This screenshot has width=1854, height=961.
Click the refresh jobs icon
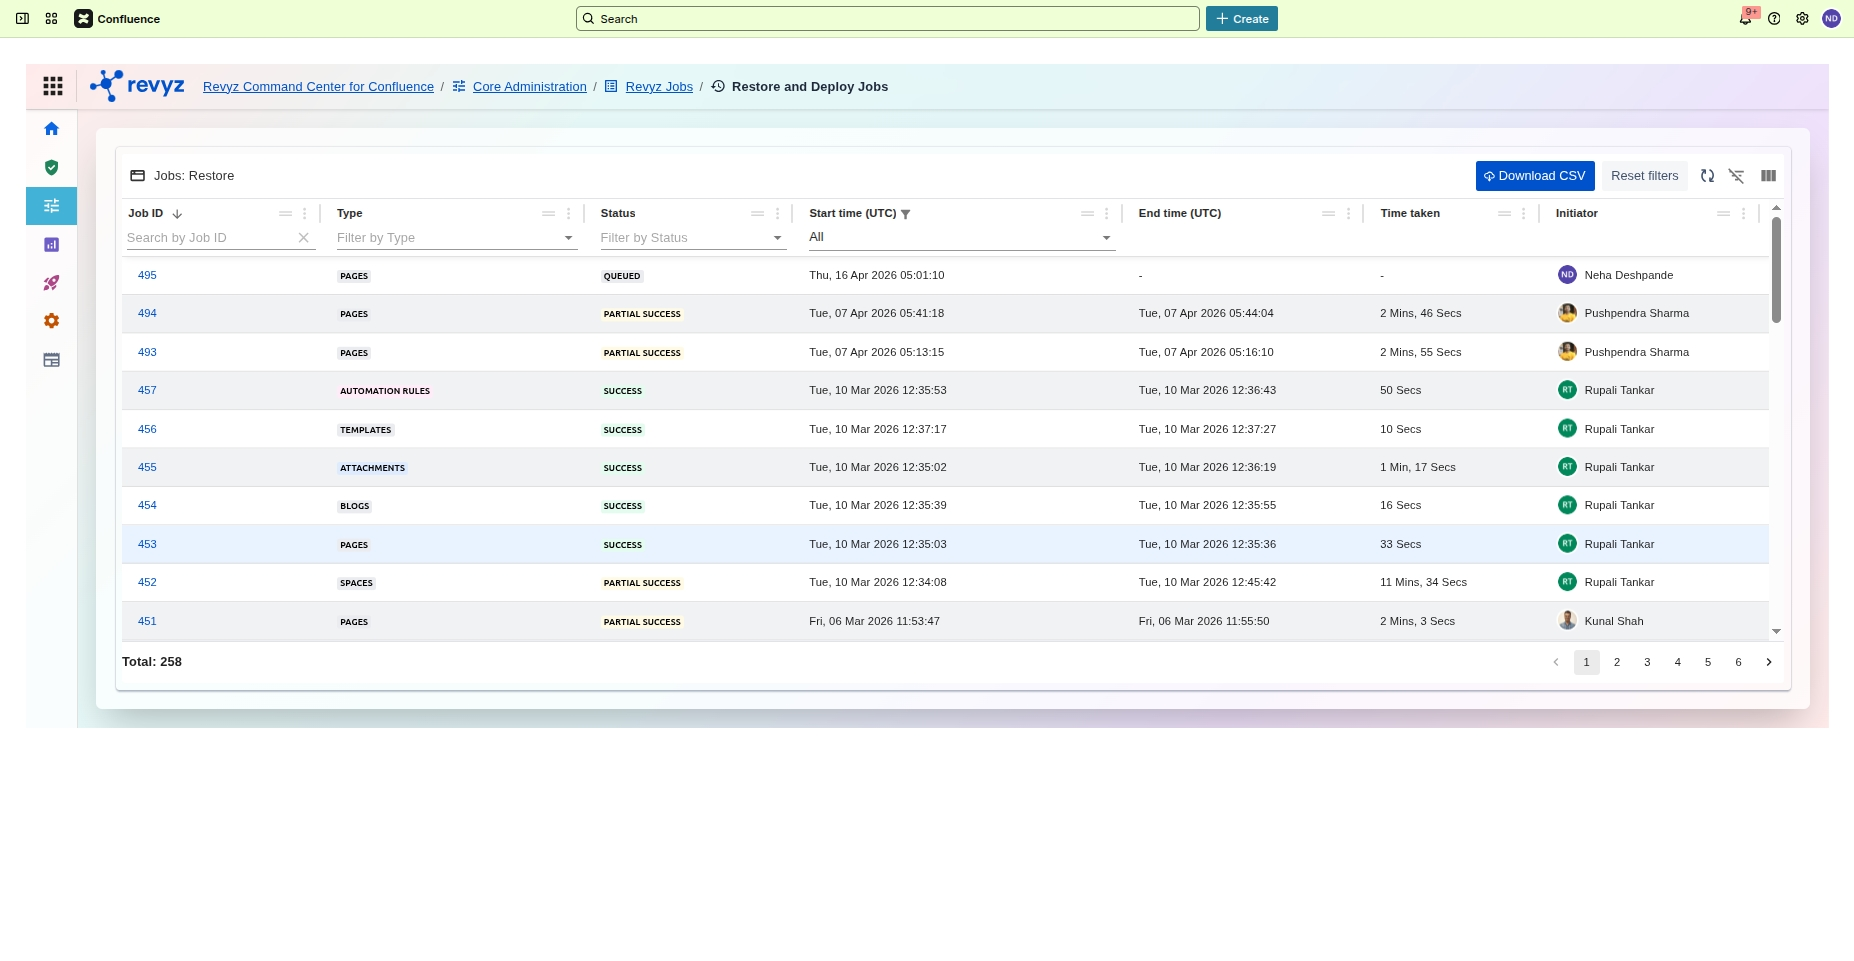click(1707, 176)
